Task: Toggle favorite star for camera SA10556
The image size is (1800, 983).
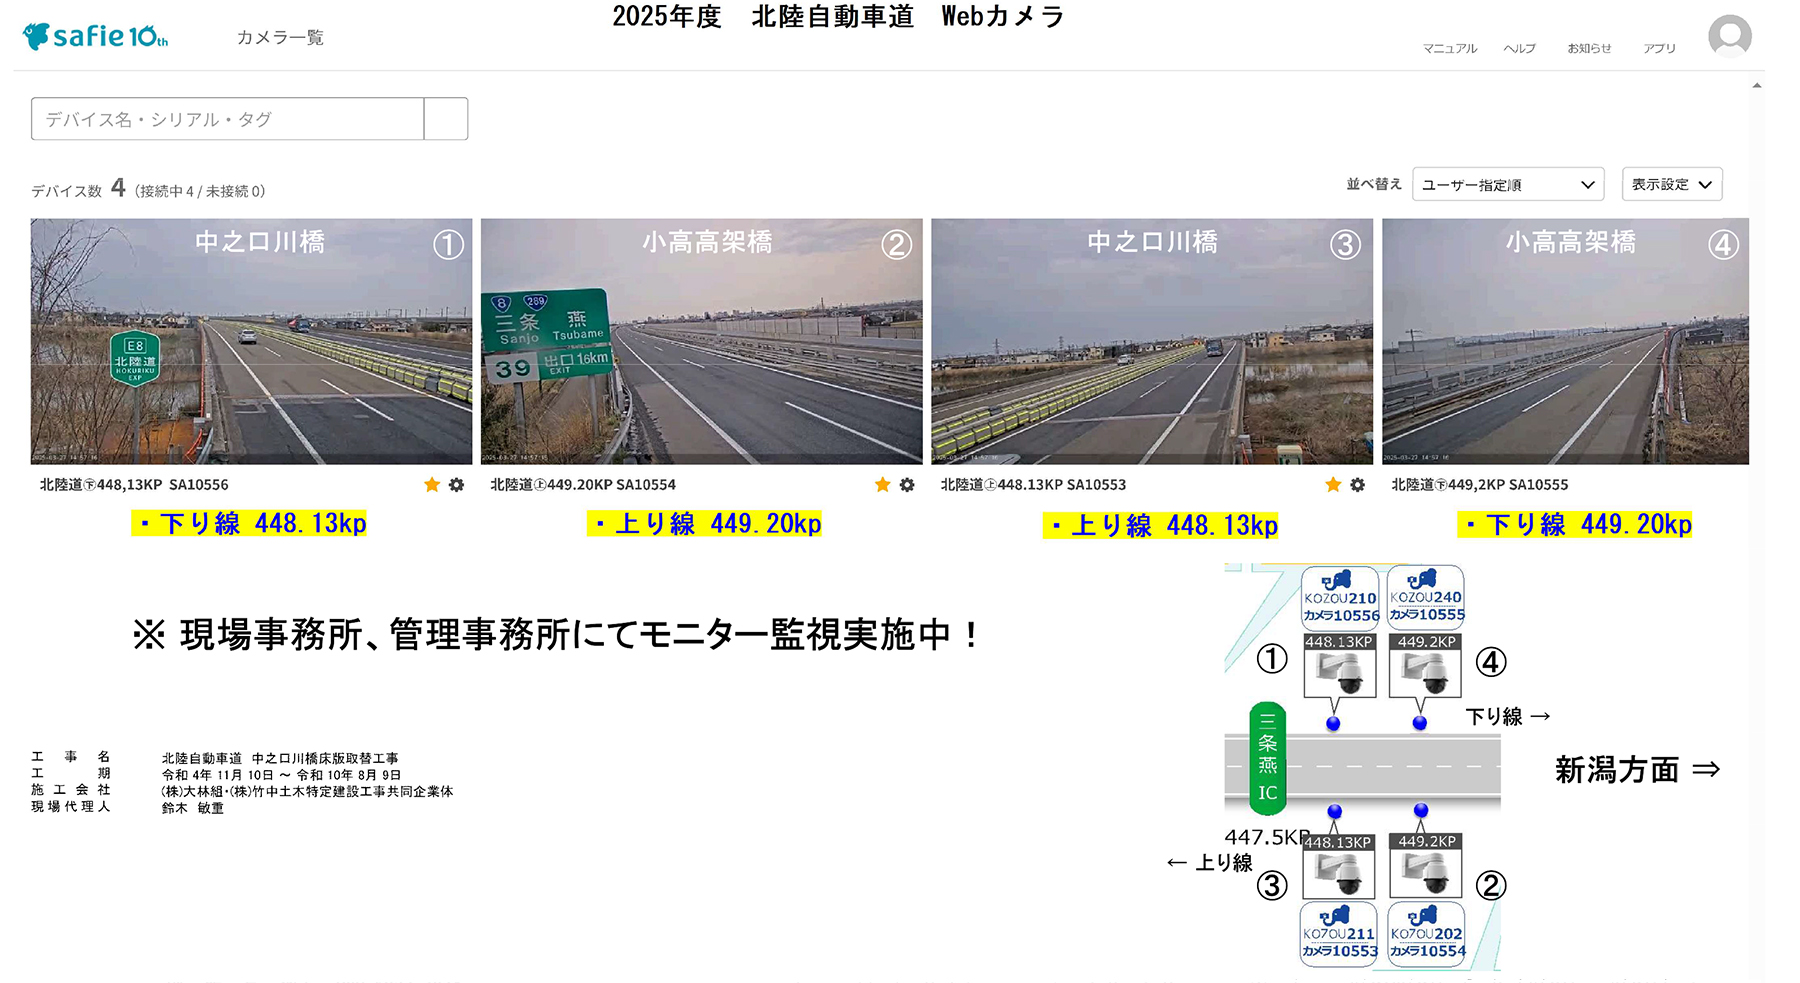Action: point(432,485)
